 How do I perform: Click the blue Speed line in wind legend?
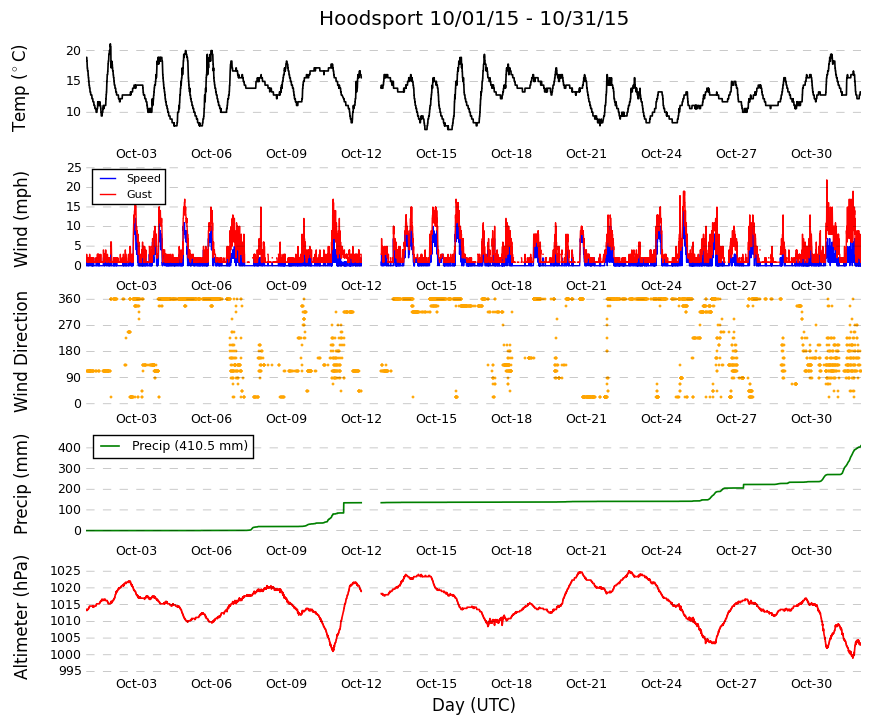tap(108, 178)
